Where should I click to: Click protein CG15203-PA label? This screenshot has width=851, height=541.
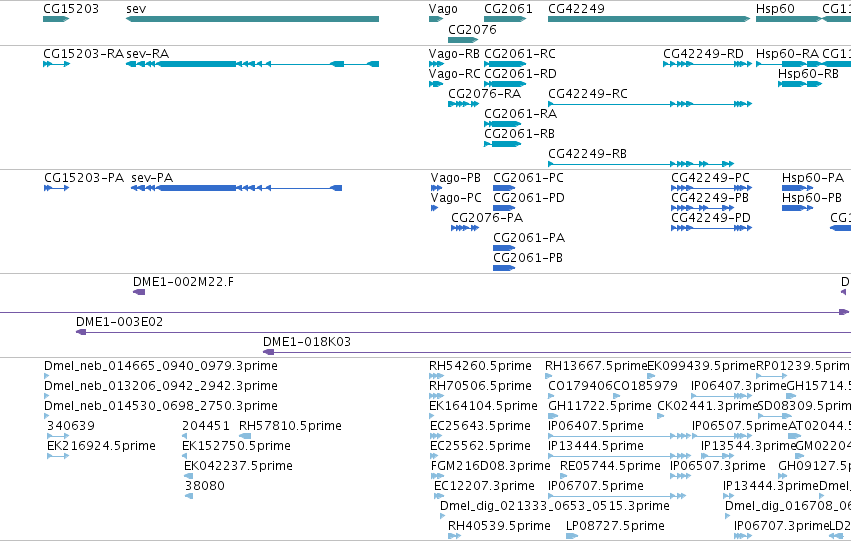(84, 178)
